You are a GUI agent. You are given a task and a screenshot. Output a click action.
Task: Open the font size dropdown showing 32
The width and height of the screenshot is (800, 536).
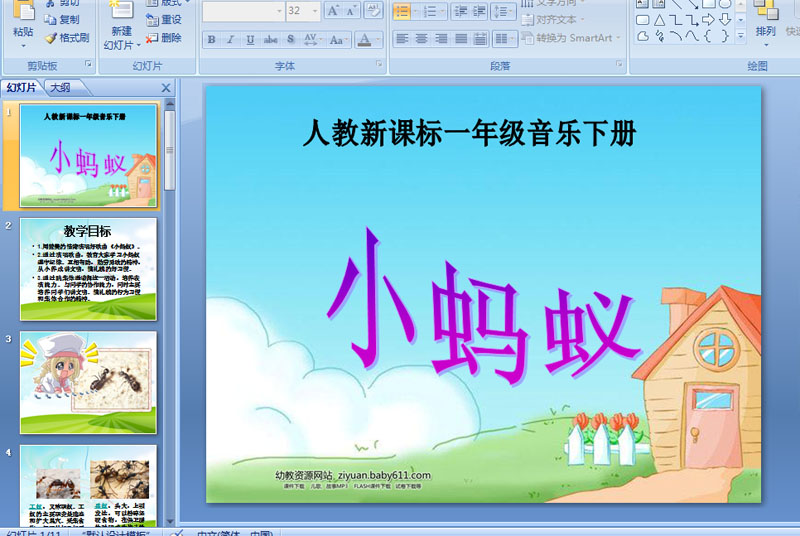pyautogui.click(x=303, y=11)
